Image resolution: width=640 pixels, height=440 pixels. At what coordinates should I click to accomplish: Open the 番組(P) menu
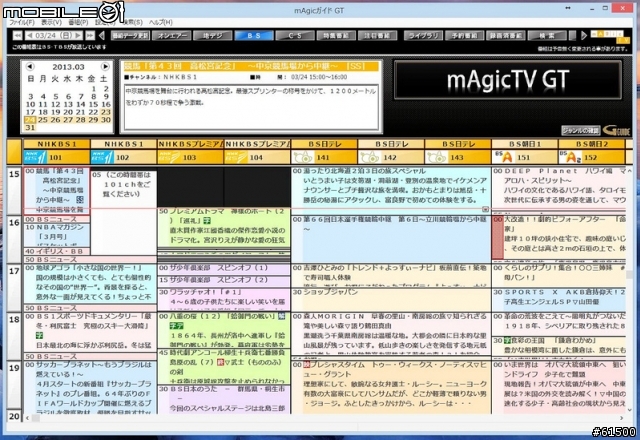click(x=78, y=22)
